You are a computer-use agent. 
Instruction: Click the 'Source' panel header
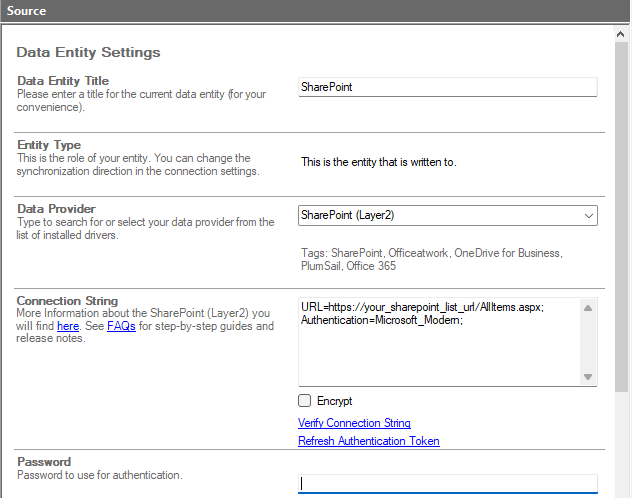315,11
